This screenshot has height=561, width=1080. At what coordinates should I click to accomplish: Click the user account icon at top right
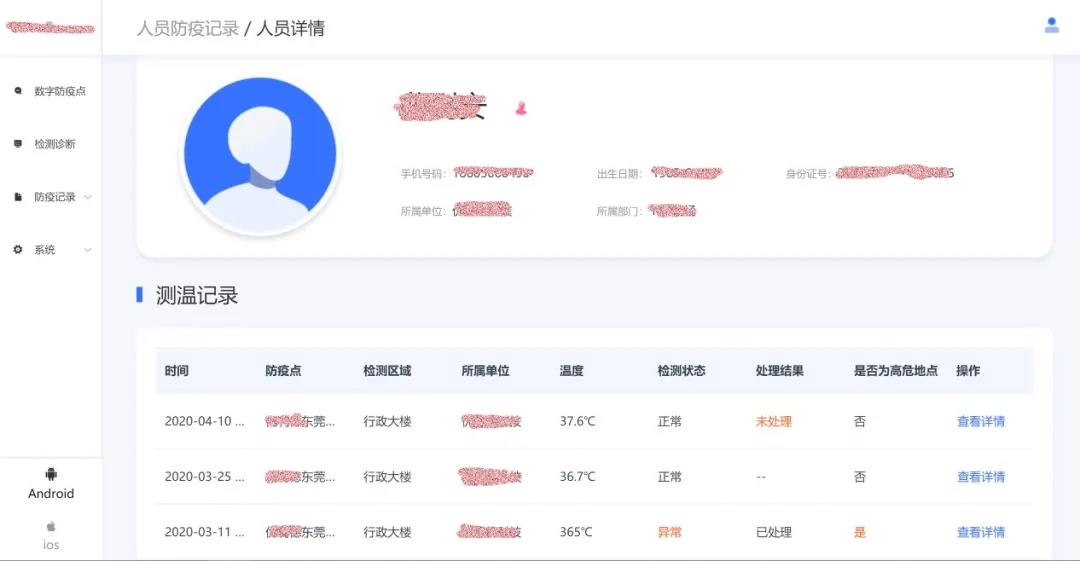(1051, 26)
